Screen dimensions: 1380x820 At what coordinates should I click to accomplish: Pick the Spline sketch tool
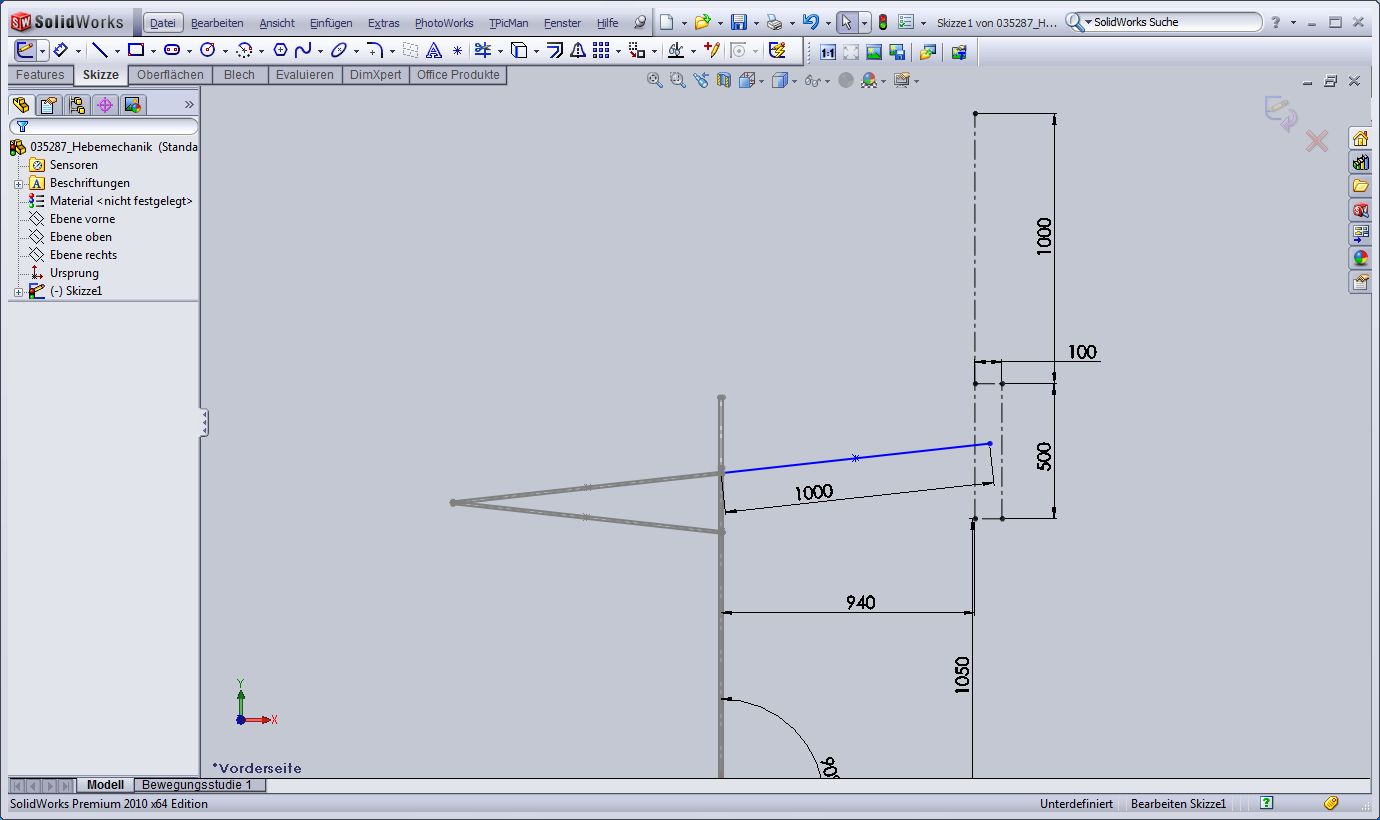303,50
